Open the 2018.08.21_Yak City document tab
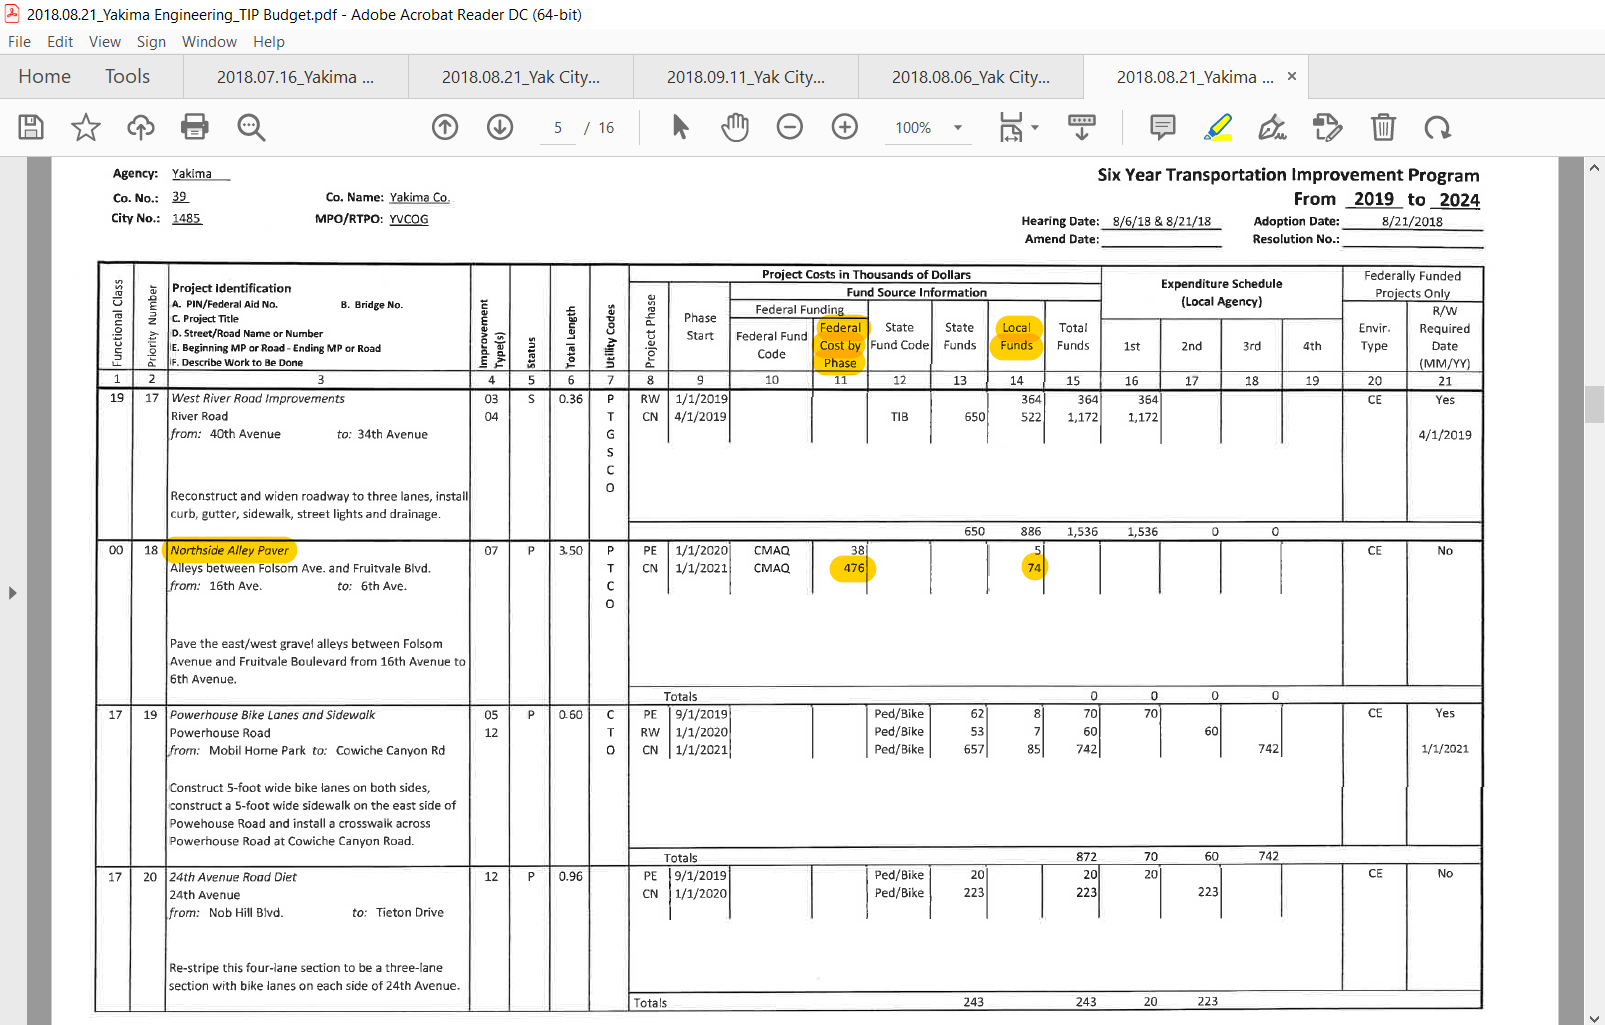 pyautogui.click(x=521, y=77)
